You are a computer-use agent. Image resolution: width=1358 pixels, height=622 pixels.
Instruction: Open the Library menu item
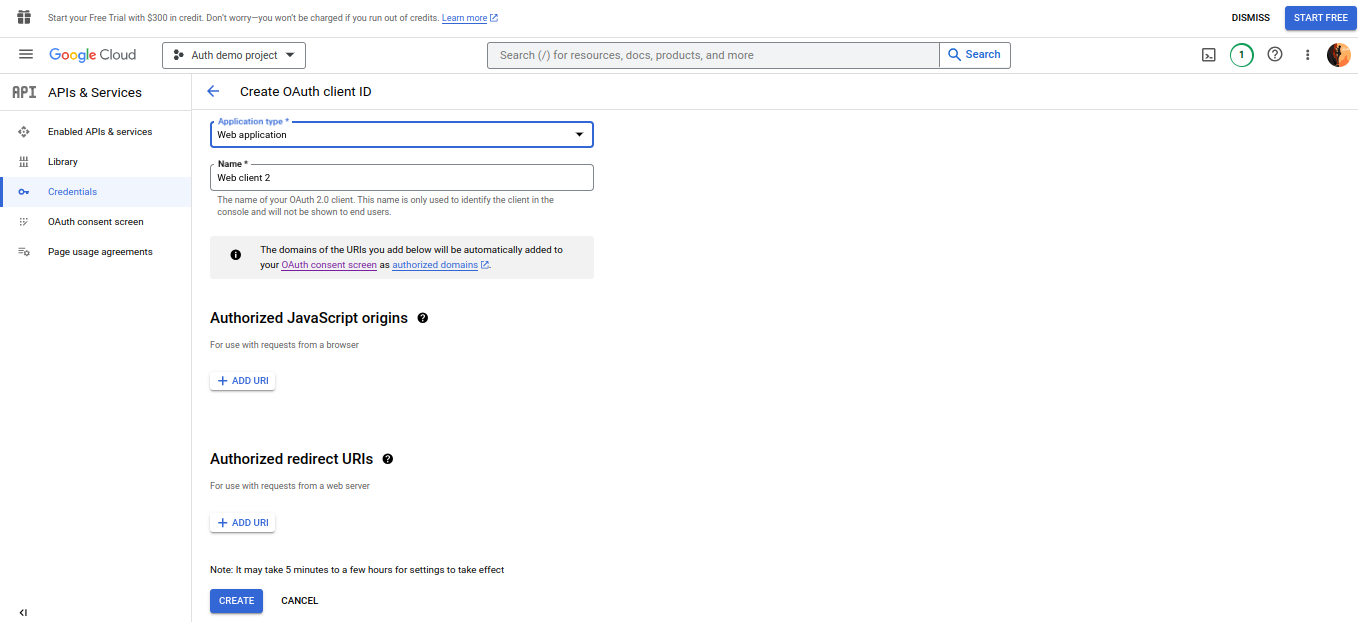(x=63, y=162)
